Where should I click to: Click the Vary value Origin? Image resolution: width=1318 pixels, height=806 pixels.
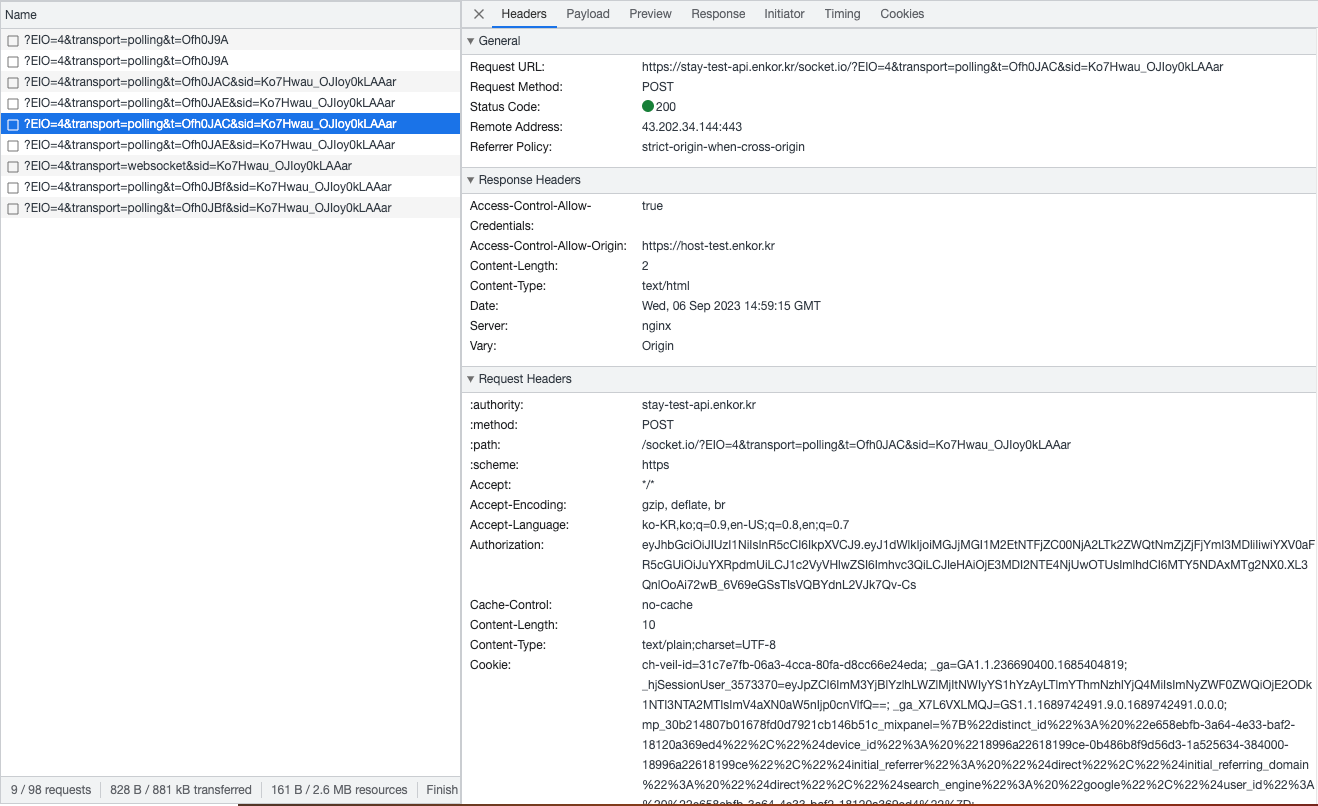pos(658,346)
